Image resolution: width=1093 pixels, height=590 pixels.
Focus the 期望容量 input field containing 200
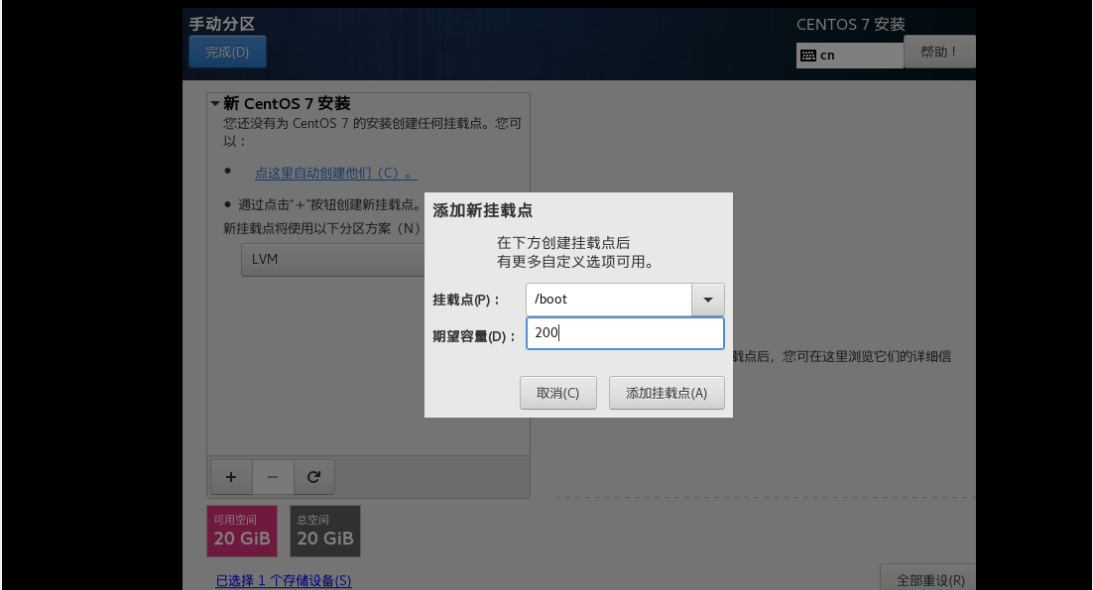coord(625,333)
